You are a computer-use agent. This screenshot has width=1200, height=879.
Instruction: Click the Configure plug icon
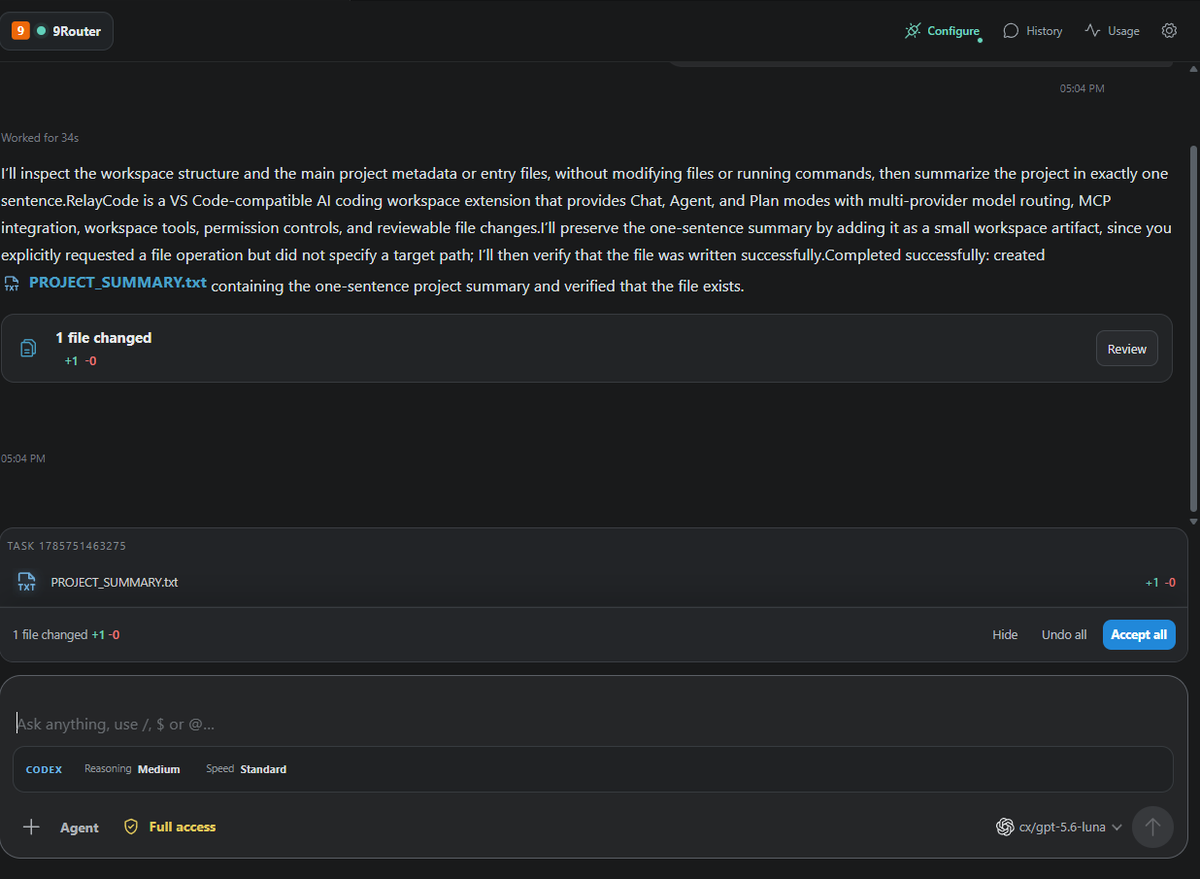coord(912,31)
